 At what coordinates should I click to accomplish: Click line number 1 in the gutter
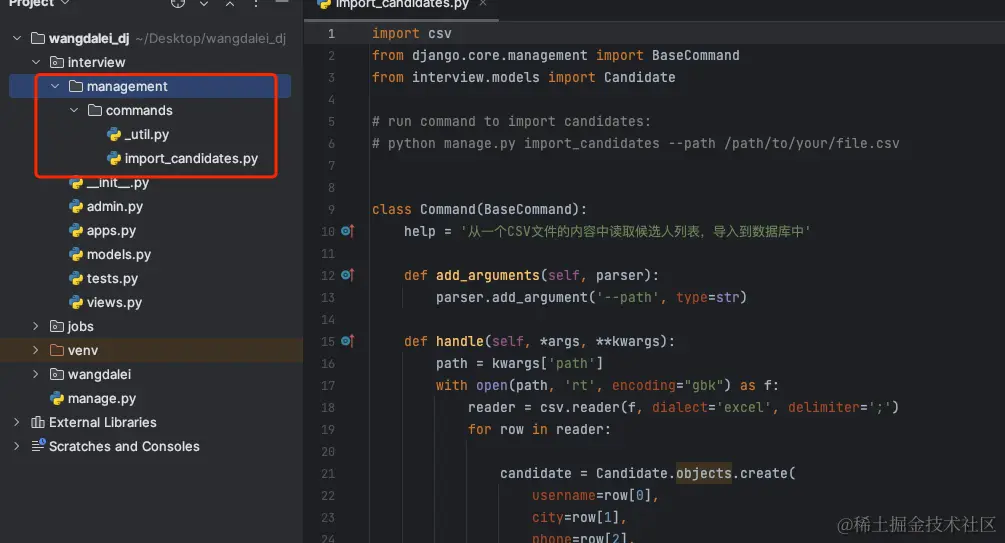[331, 33]
